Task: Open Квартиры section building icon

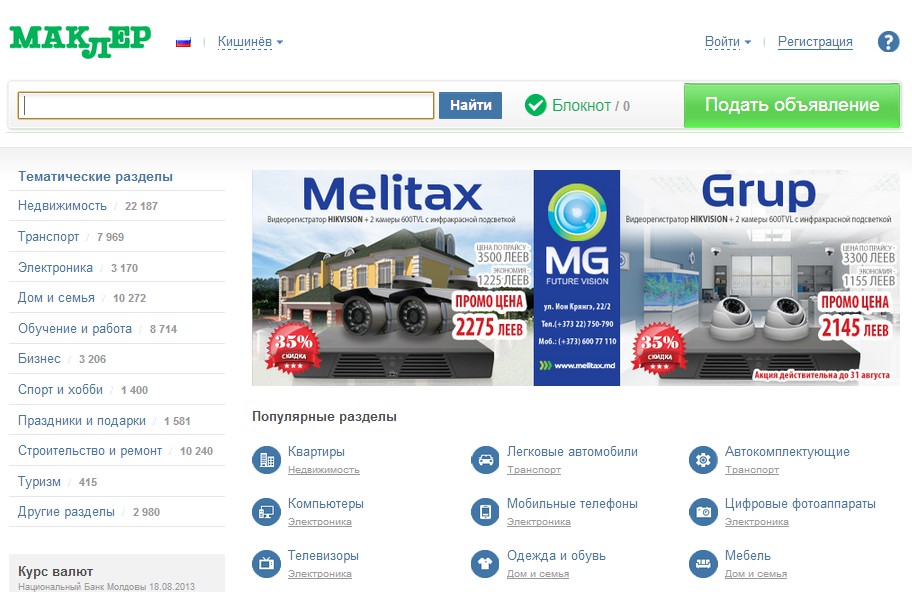Action: coord(266,460)
